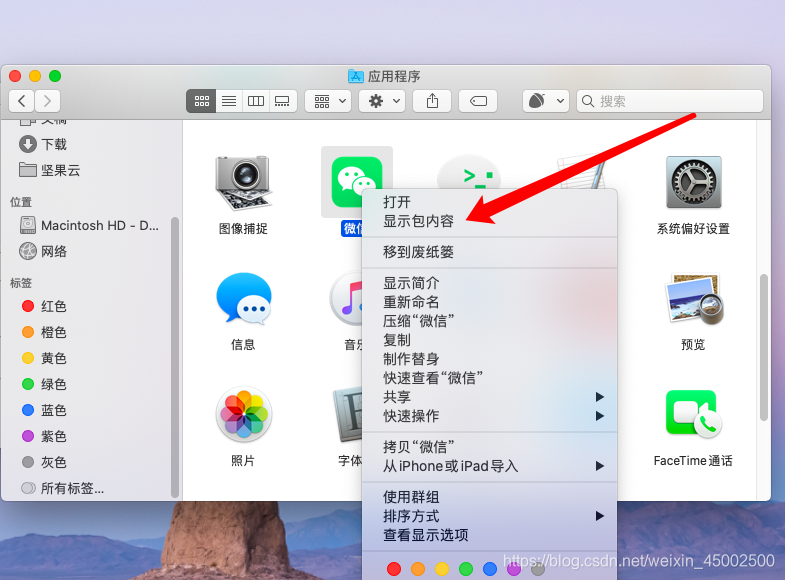
Task: Select the 绿色 tag in sidebar
Action: [44, 384]
